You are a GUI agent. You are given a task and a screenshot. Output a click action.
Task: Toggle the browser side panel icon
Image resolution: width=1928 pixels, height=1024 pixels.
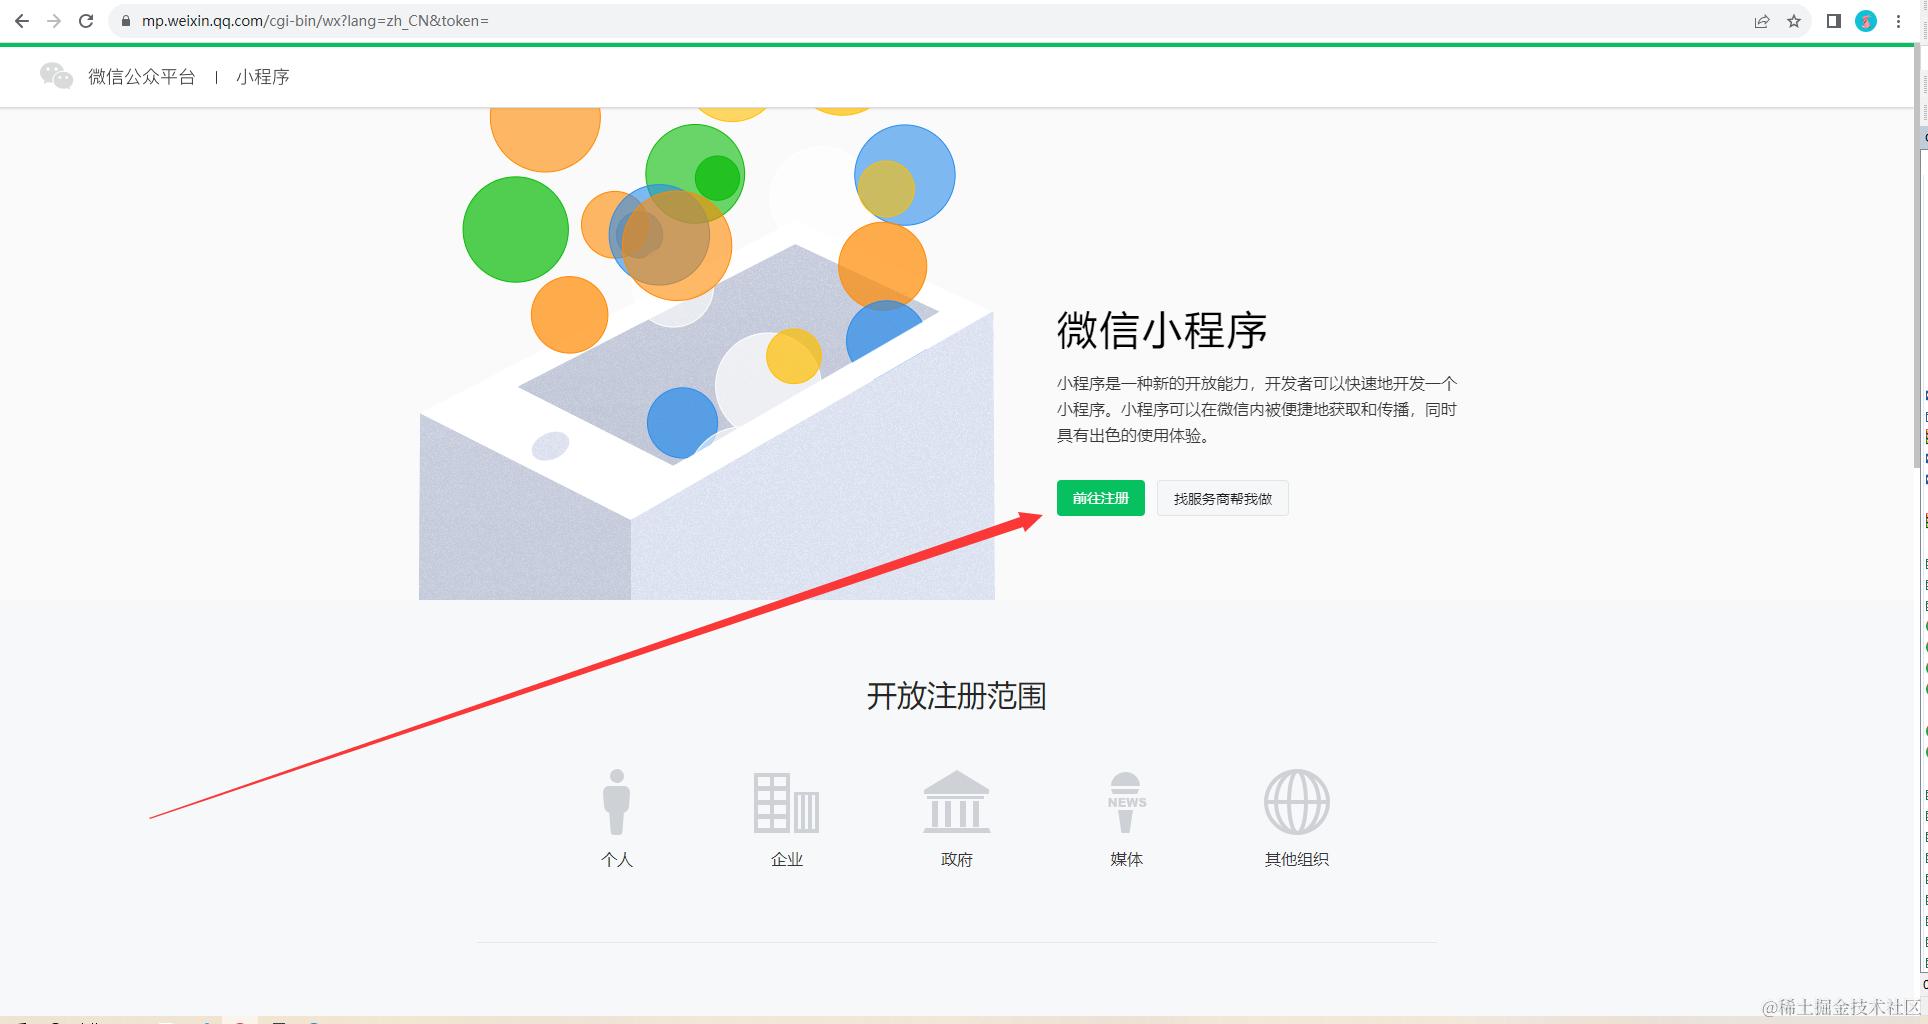click(x=1833, y=21)
